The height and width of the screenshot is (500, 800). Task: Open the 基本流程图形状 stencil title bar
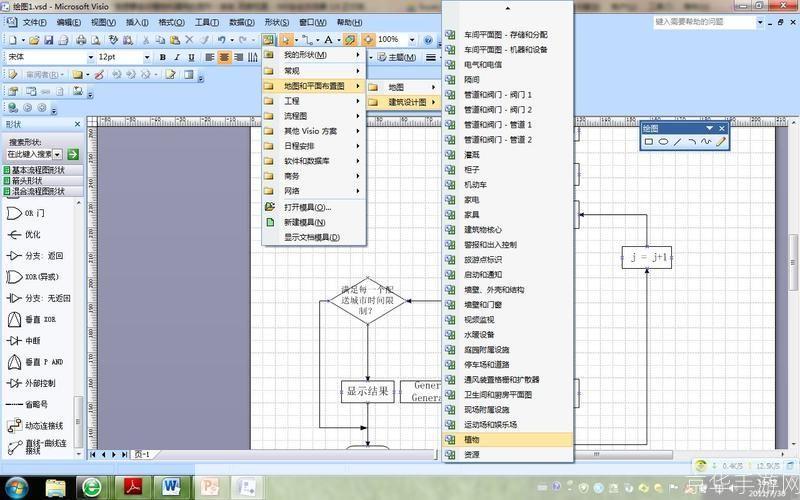39,170
